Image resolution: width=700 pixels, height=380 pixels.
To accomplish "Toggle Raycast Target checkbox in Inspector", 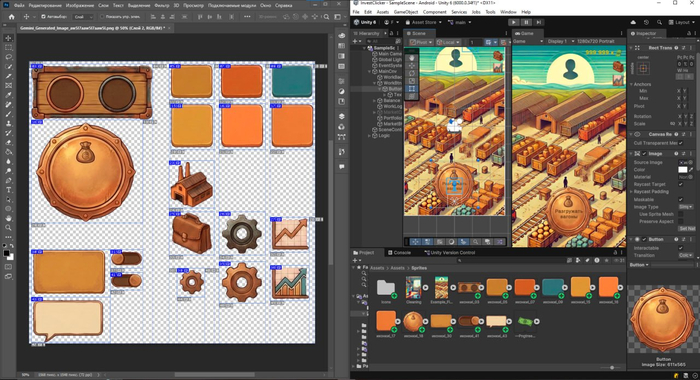I will point(680,184).
